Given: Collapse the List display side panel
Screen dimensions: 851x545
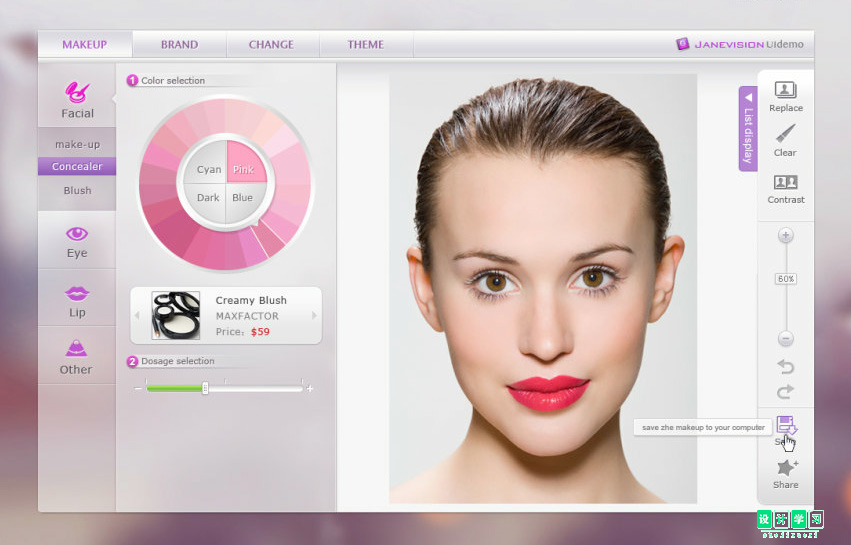Looking at the screenshot, I should pos(748,129).
